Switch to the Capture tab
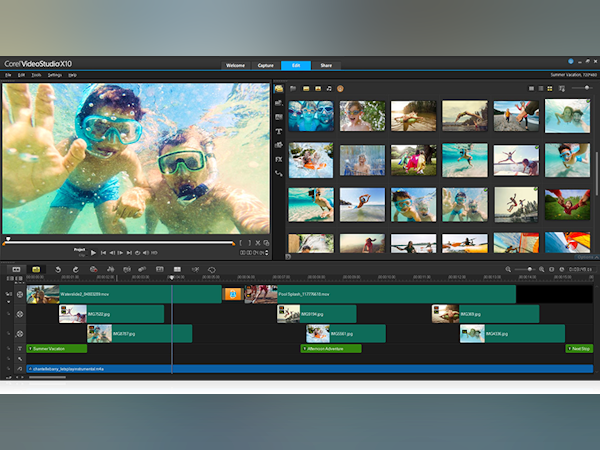 [266, 65]
